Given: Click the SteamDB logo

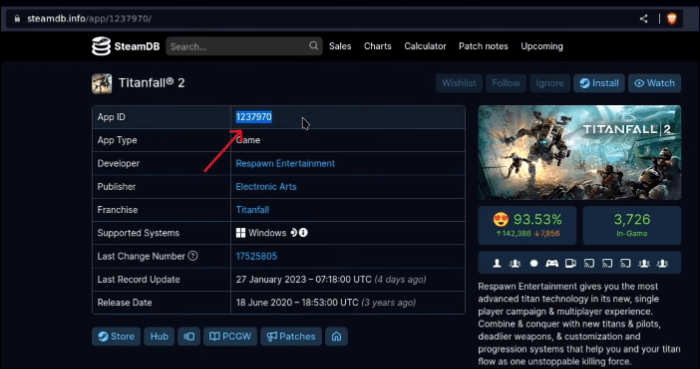Looking at the screenshot, I should click(x=125, y=46).
